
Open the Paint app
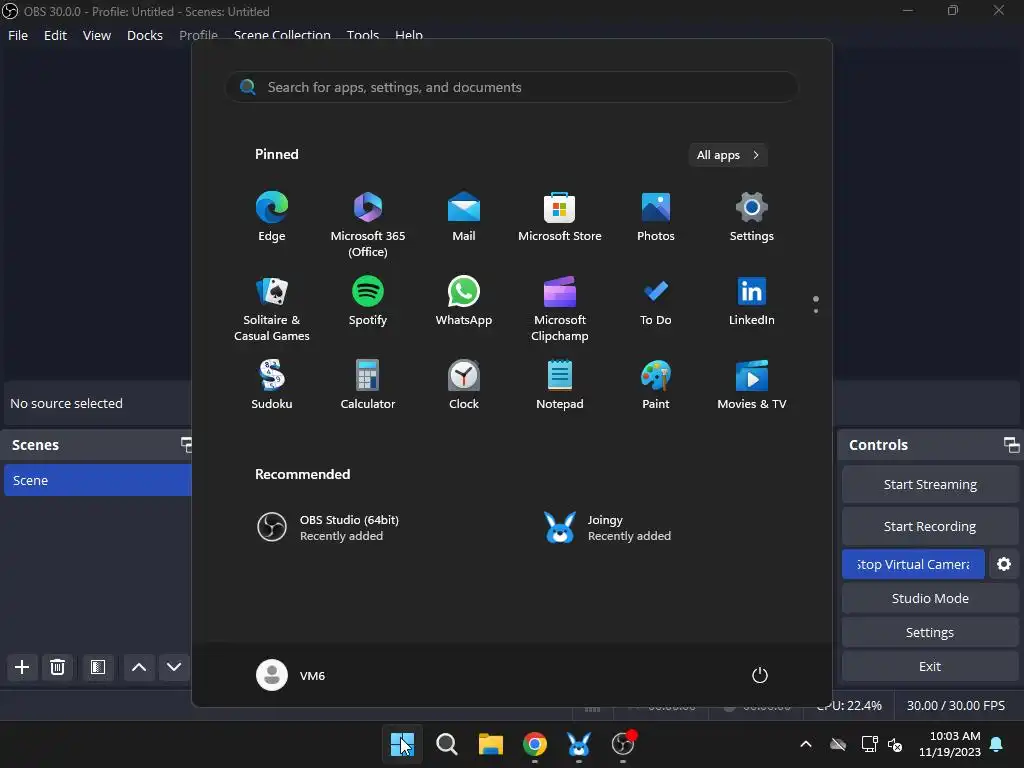pyautogui.click(x=656, y=385)
